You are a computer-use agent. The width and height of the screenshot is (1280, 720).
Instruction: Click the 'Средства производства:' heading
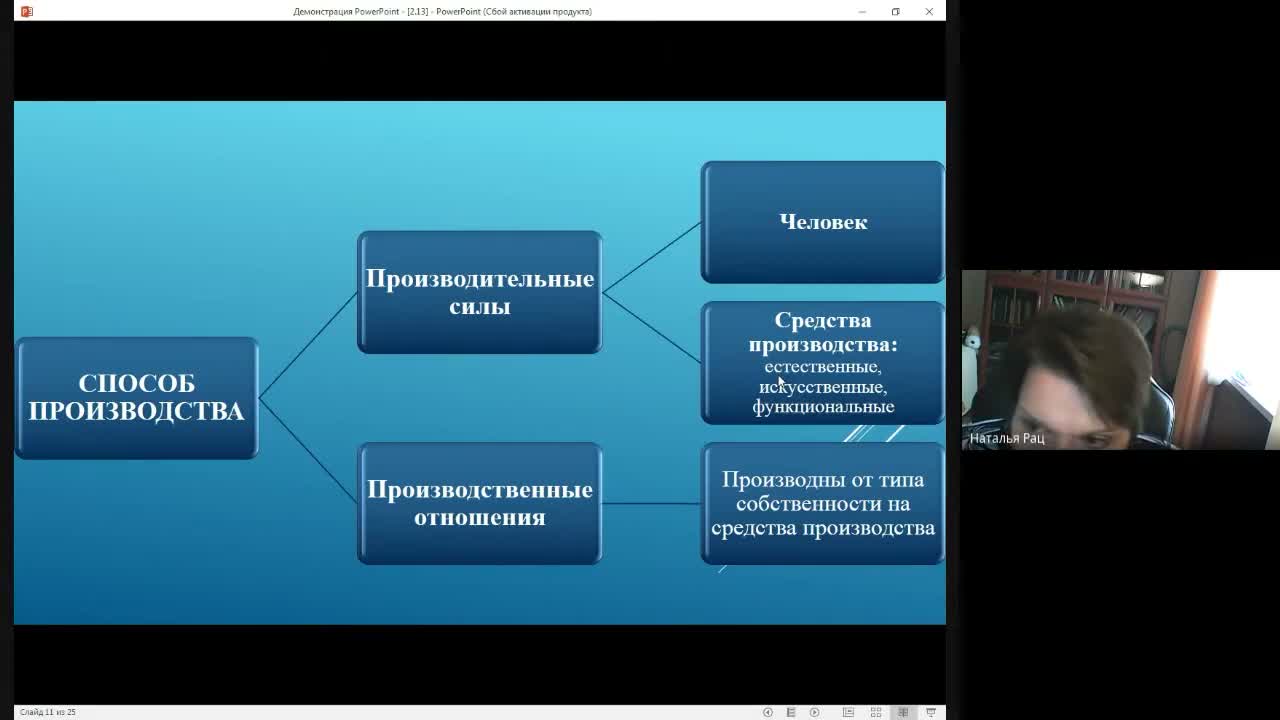pos(823,332)
